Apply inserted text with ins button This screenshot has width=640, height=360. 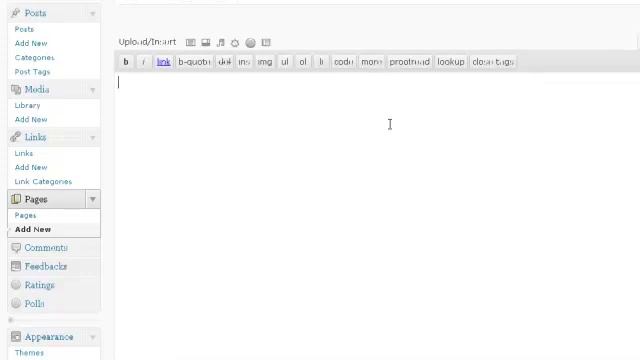tap(244, 62)
